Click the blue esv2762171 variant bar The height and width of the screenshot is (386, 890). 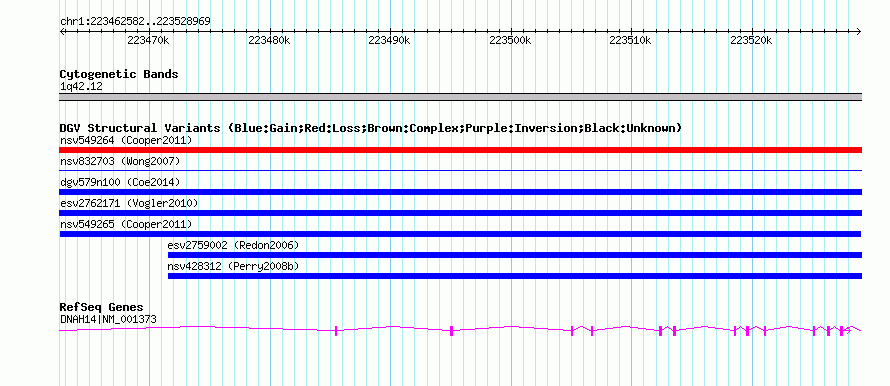(x=460, y=213)
